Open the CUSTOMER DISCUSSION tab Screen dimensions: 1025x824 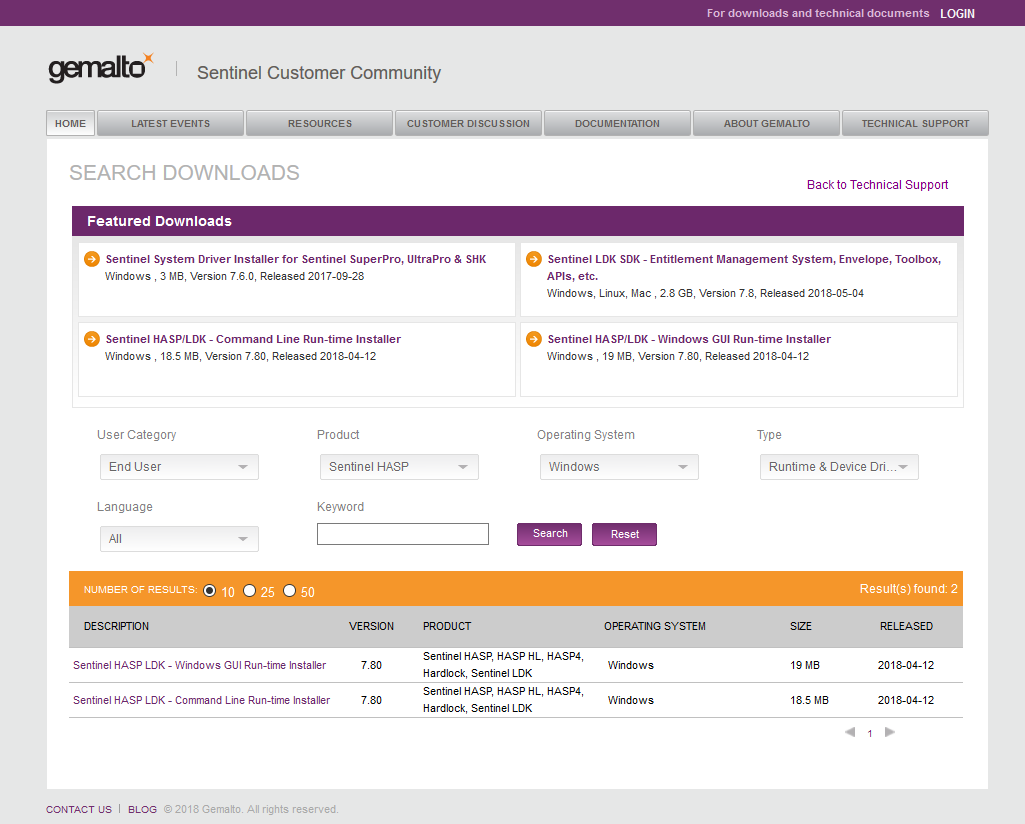[x=468, y=123]
